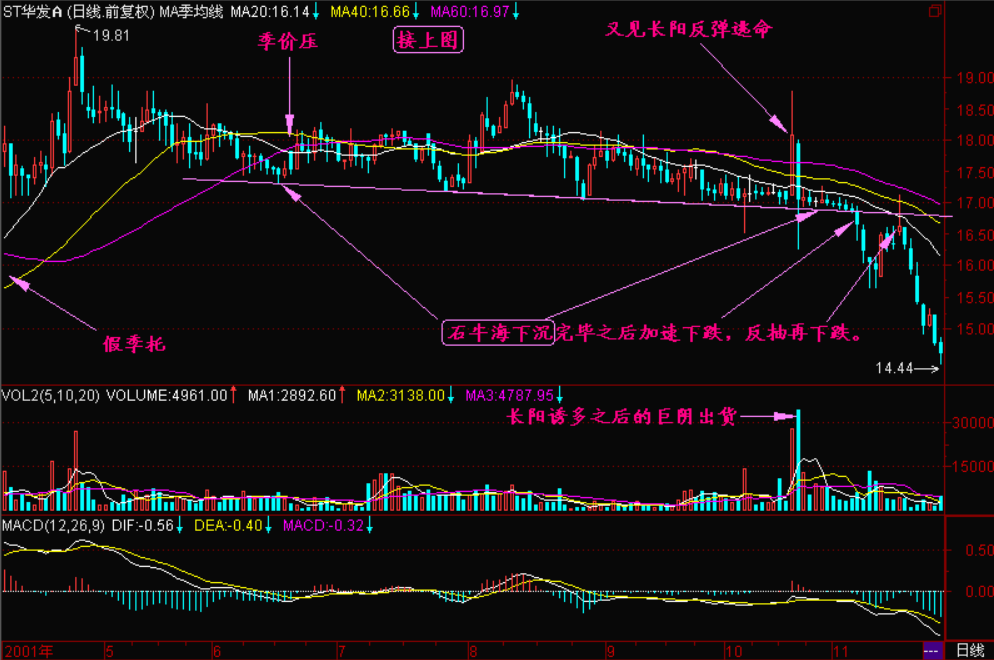This screenshot has width=994, height=660.
Task: Click the ST华发A stock title
Action: coord(32,12)
